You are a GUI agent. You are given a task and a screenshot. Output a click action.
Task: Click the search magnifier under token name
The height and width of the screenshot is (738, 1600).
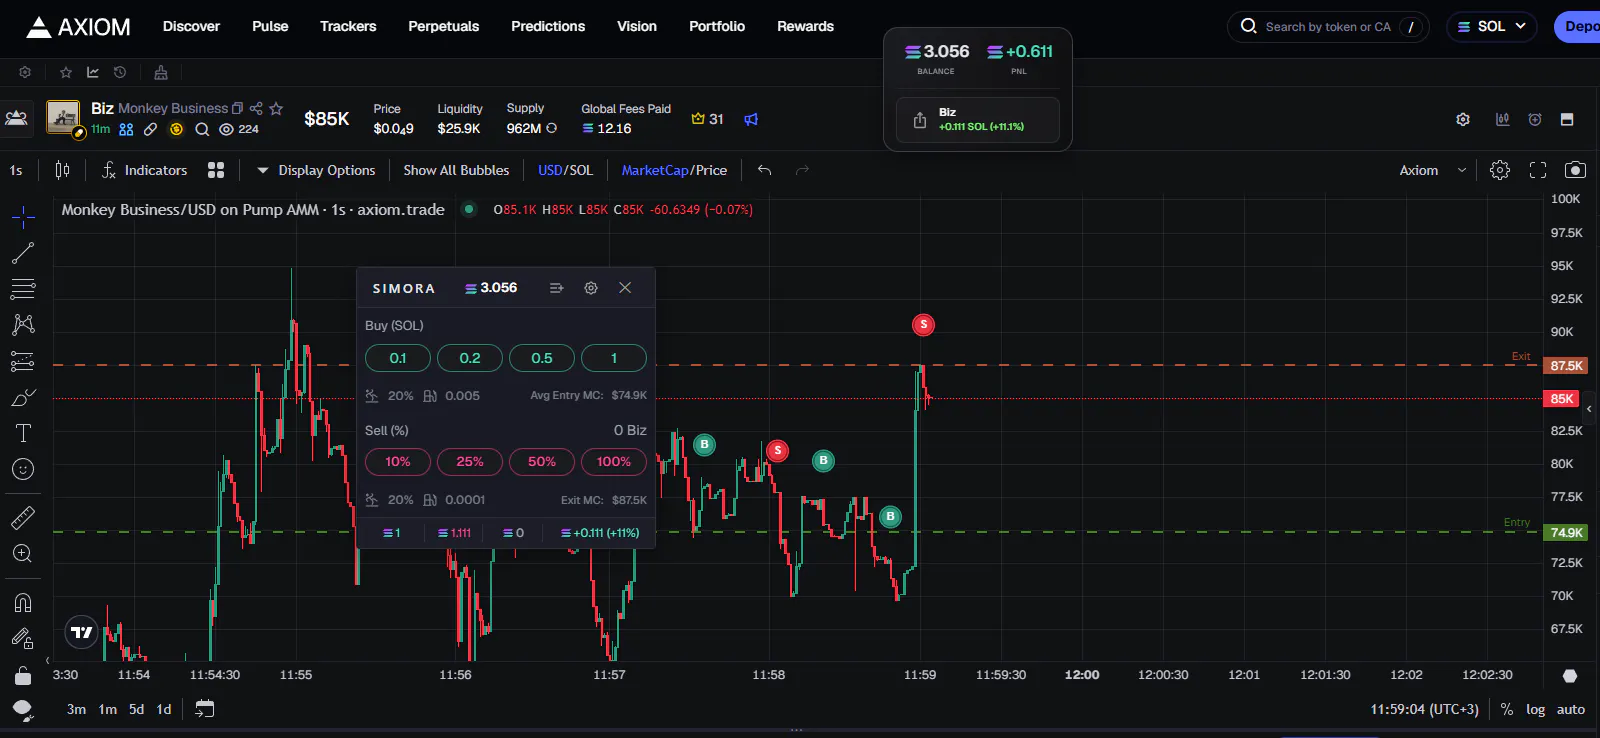coord(202,129)
